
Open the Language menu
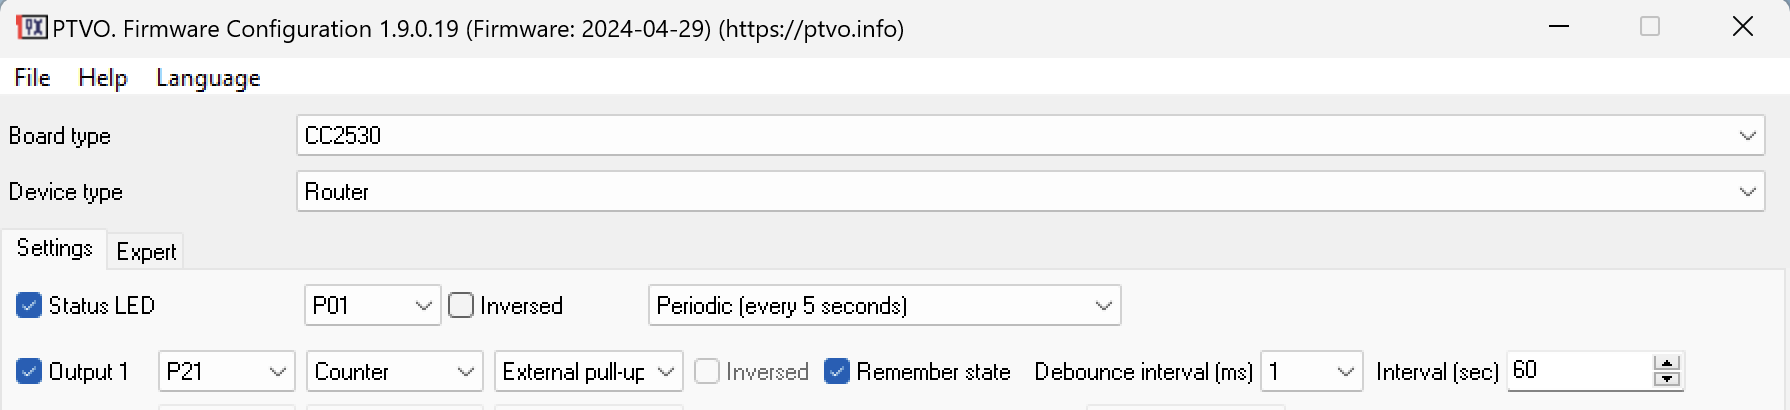pos(208,78)
